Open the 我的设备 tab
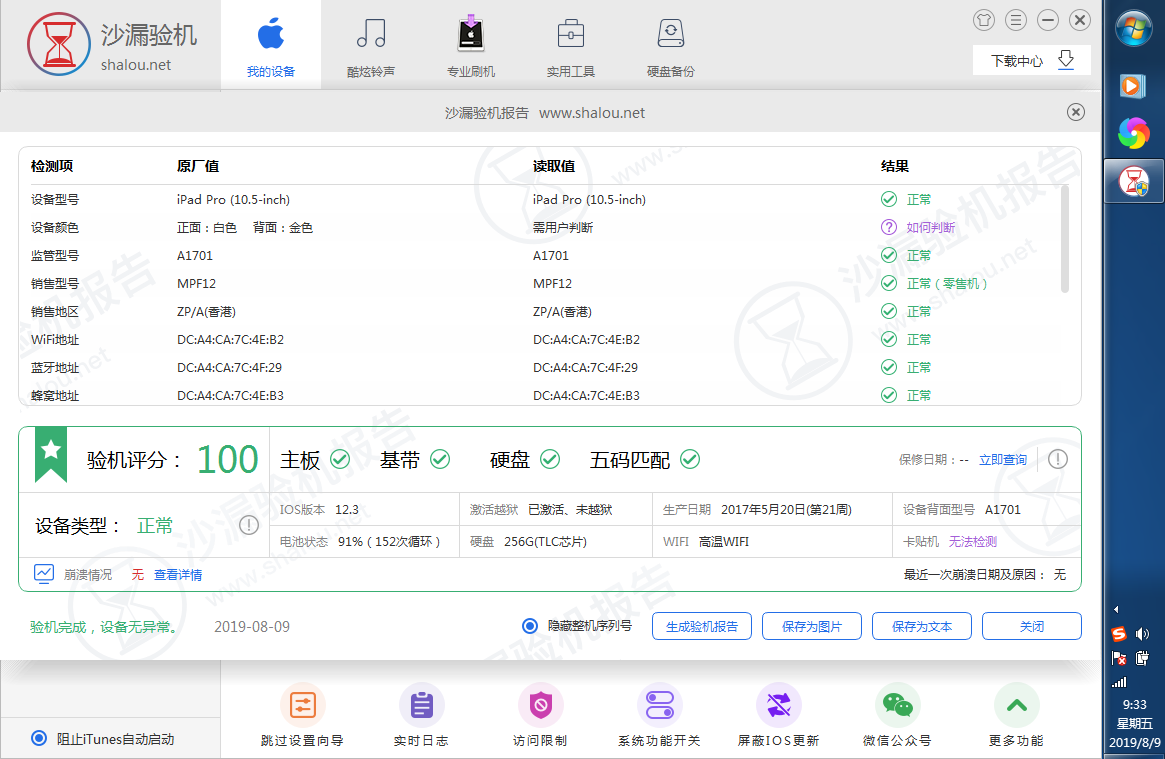1165x759 pixels. pyautogui.click(x=270, y=46)
